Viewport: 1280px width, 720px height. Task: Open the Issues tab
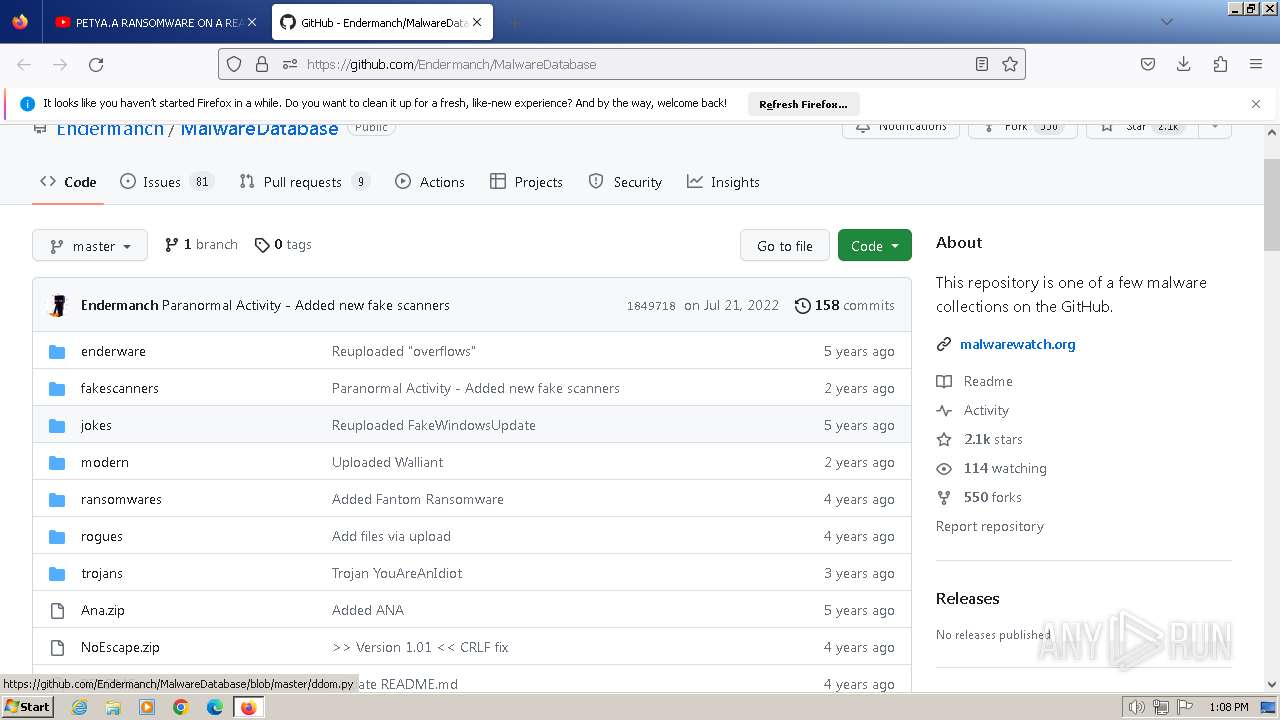(x=166, y=182)
